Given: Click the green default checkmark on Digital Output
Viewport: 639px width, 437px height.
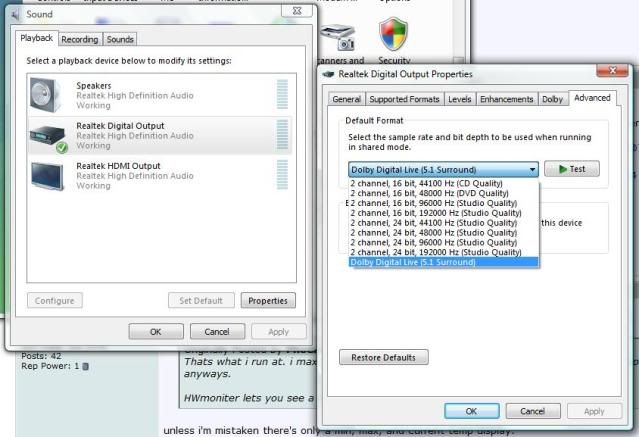Looking at the screenshot, I should (62, 147).
